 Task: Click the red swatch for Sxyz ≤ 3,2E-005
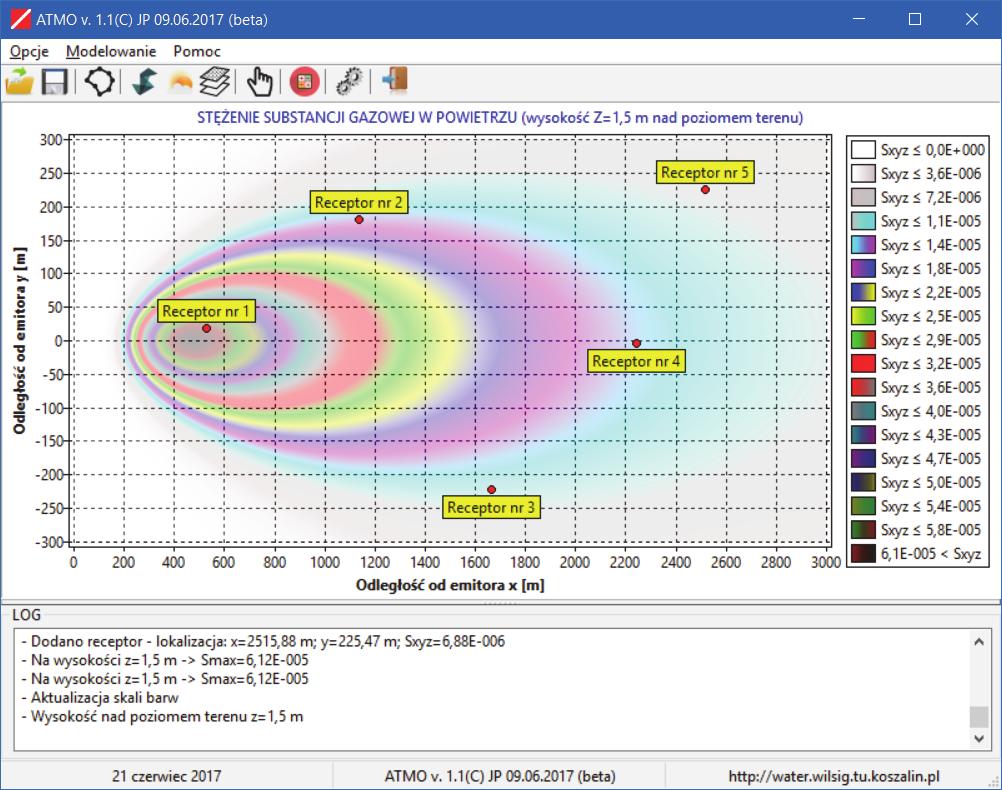[x=863, y=364]
